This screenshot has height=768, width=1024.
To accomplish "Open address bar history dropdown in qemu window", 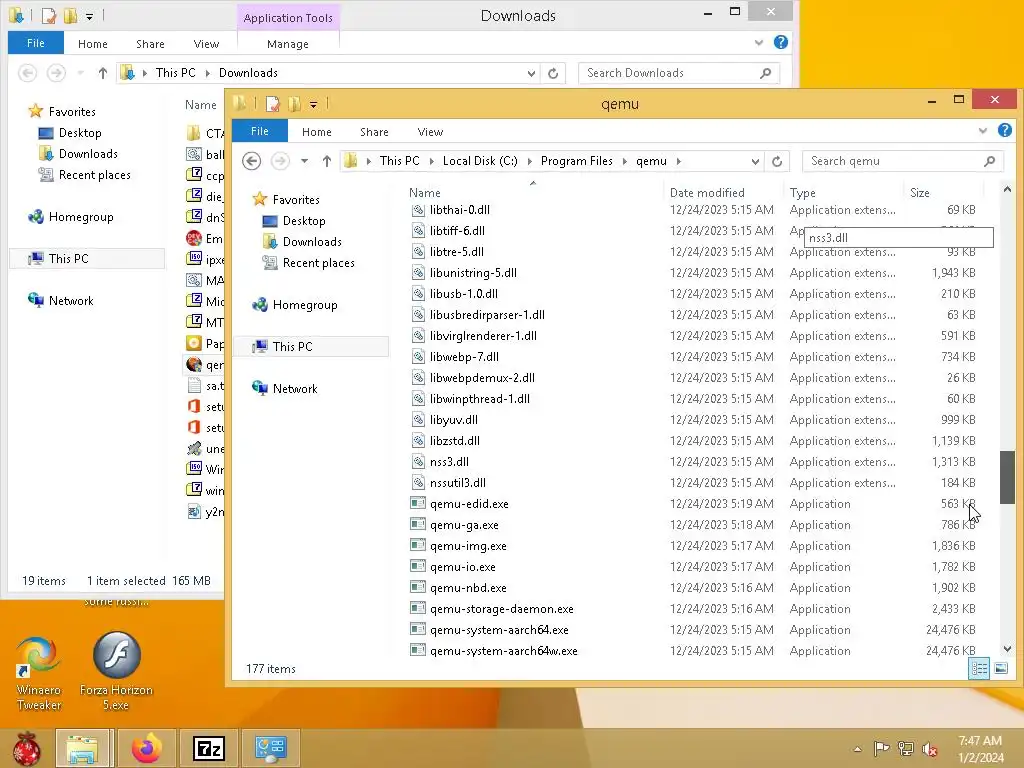I will [755, 161].
